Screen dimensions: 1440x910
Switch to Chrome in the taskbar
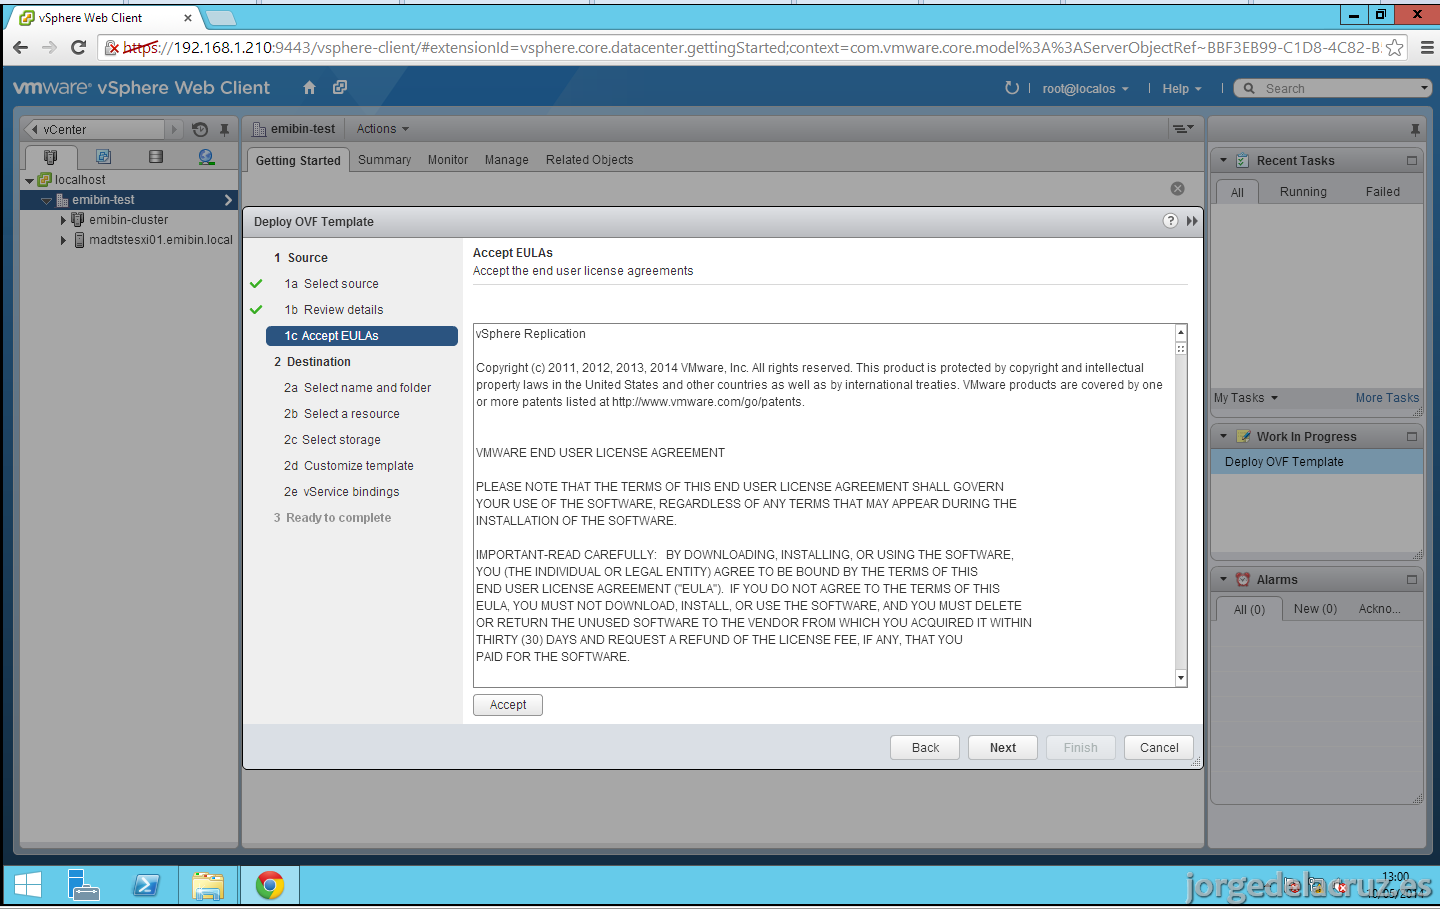[270, 885]
